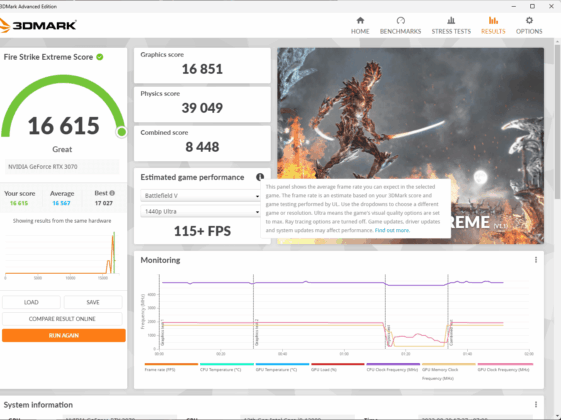Click the vertical scrollbar on the right
The width and height of the screenshot is (561, 420).
click(557, 122)
